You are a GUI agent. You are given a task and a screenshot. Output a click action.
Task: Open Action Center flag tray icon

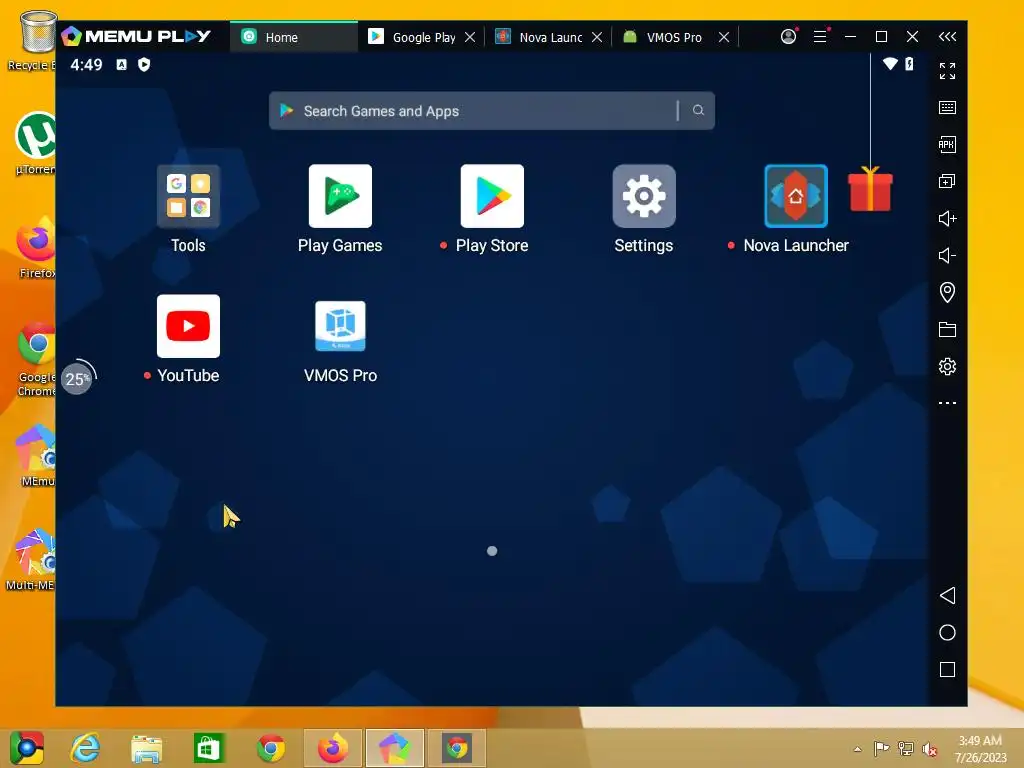(882, 748)
